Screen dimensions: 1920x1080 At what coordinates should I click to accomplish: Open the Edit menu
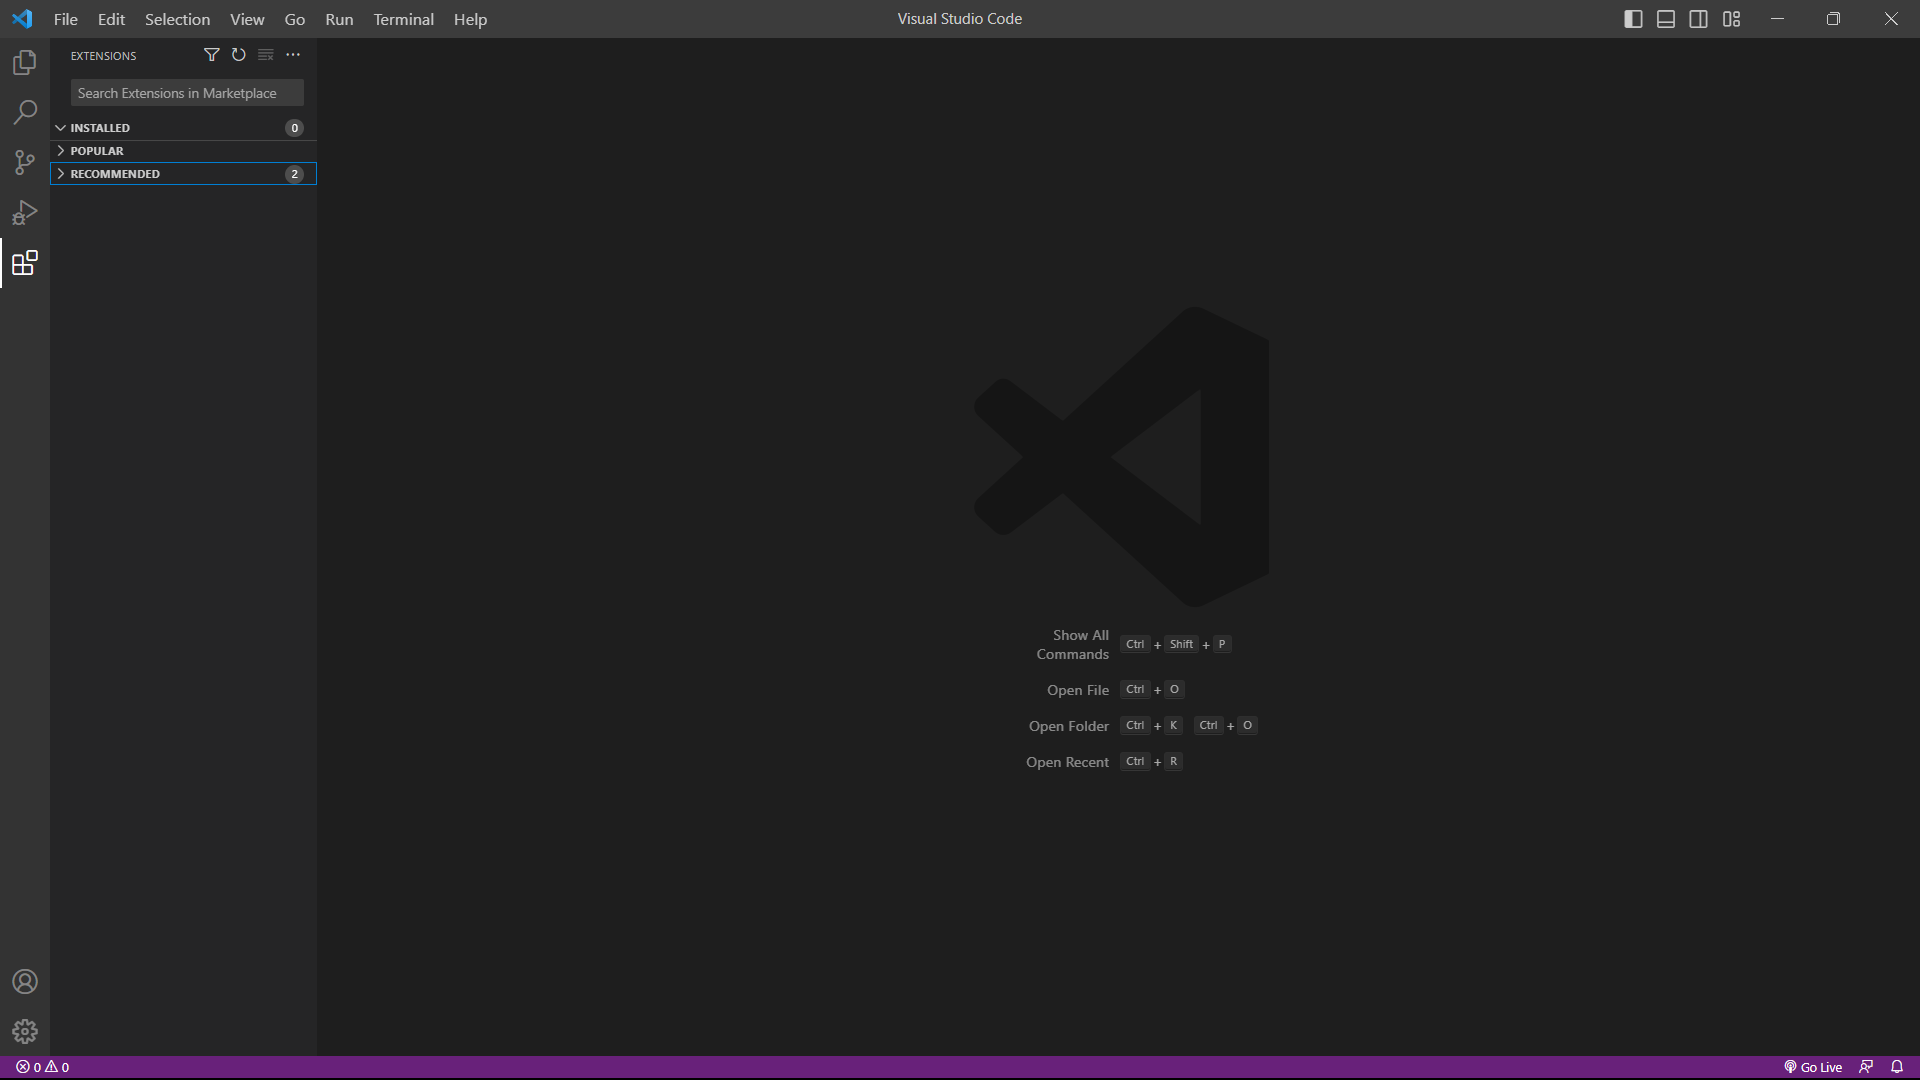tap(111, 19)
